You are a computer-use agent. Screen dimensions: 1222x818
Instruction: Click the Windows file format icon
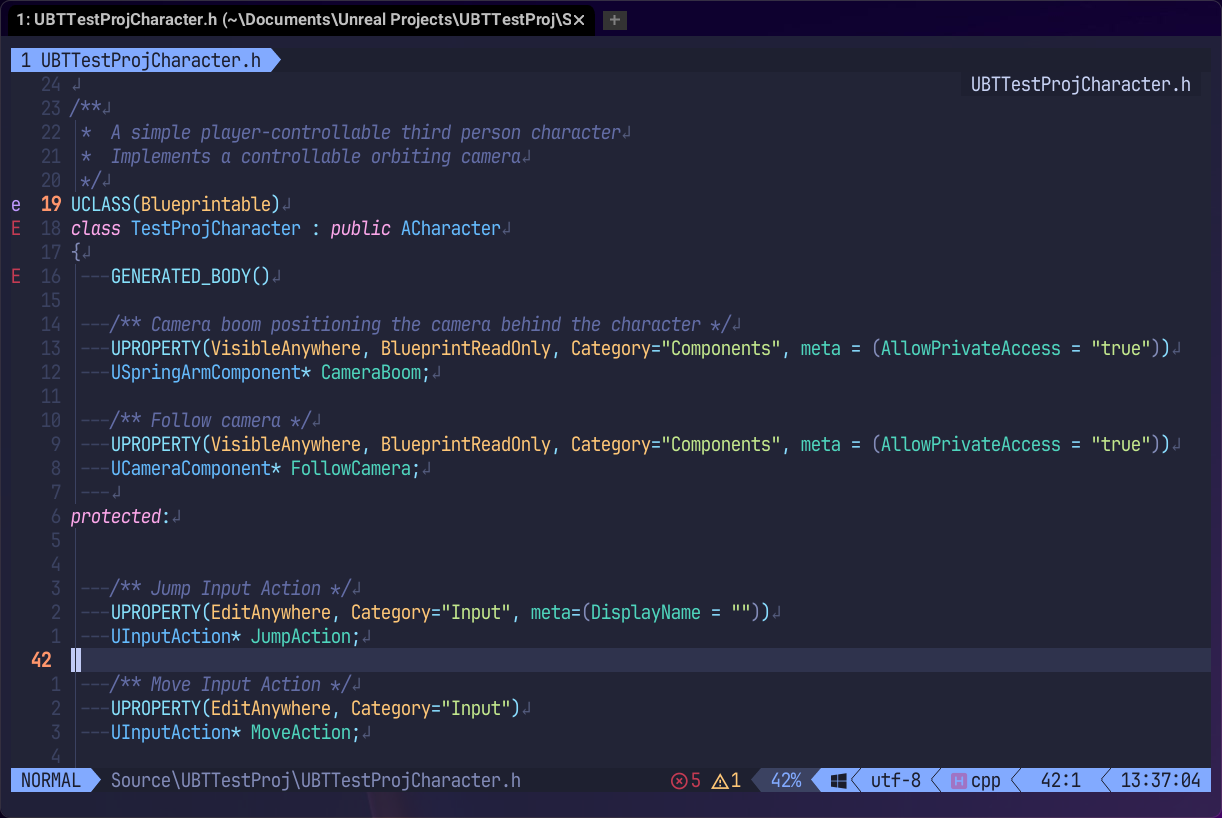click(839, 781)
